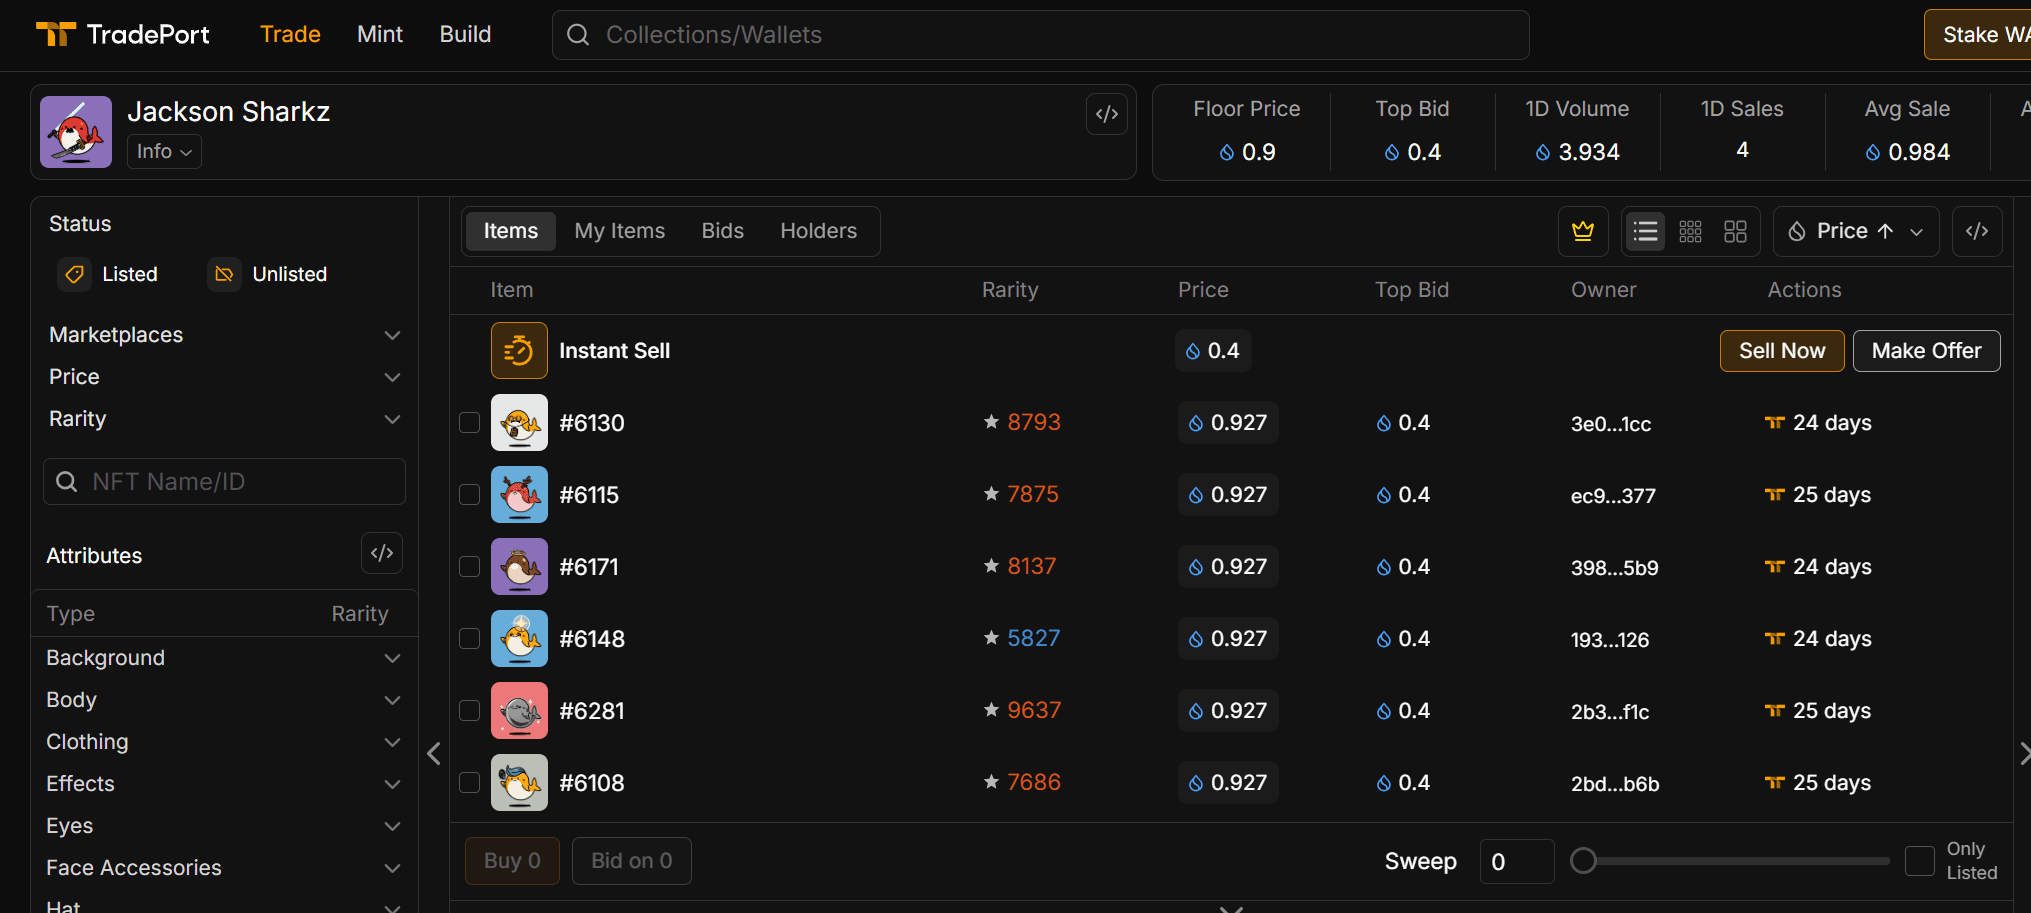This screenshot has width=2031, height=913.
Task: Click the Sweep slider handle
Action: tap(1583, 861)
